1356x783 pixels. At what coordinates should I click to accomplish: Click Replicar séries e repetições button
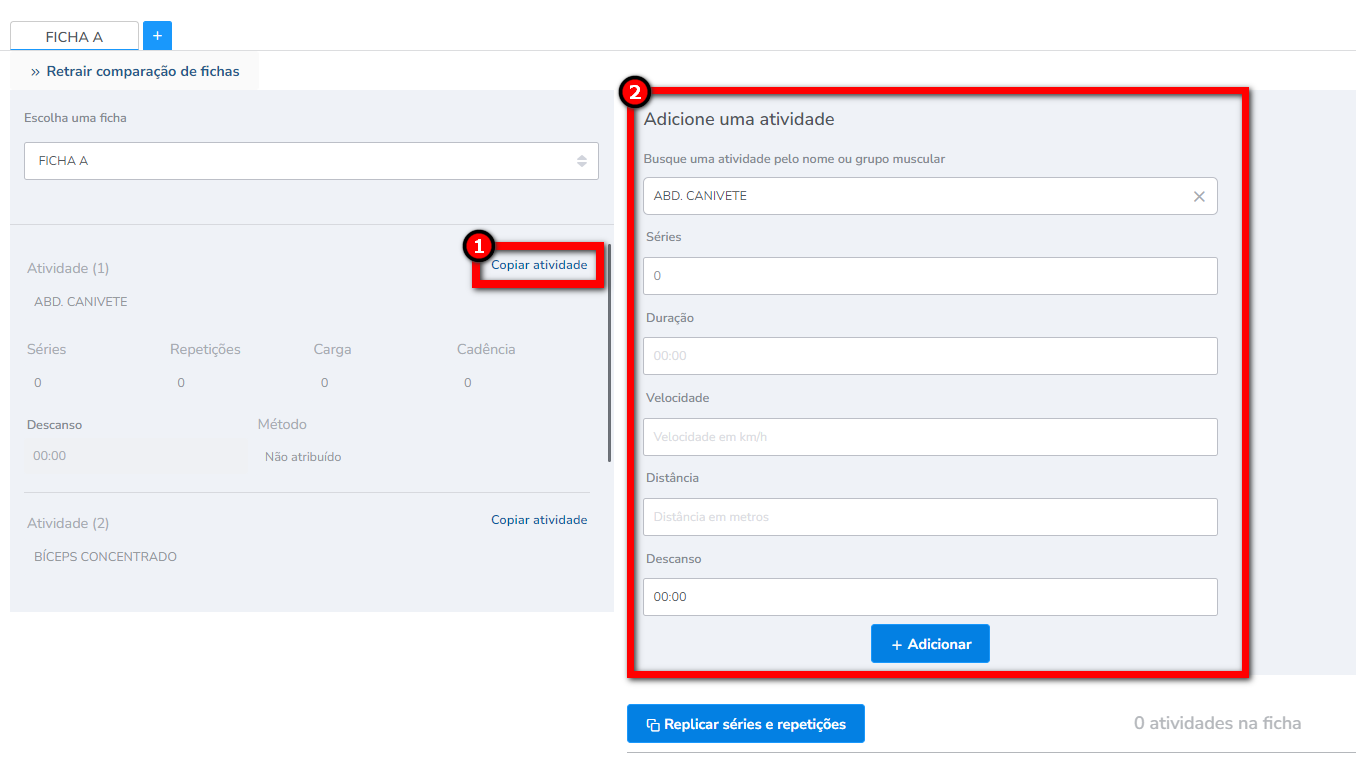(745, 724)
